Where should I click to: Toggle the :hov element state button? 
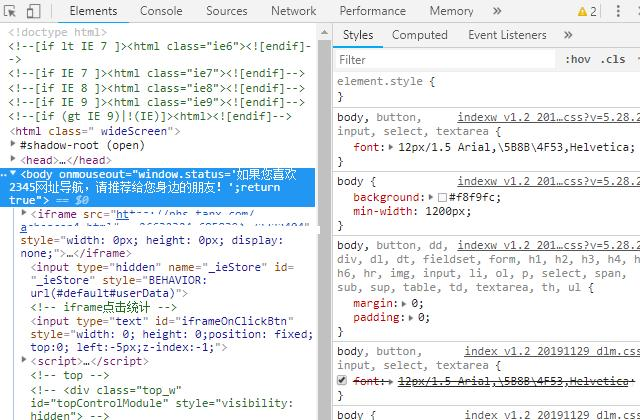click(578, 60)
